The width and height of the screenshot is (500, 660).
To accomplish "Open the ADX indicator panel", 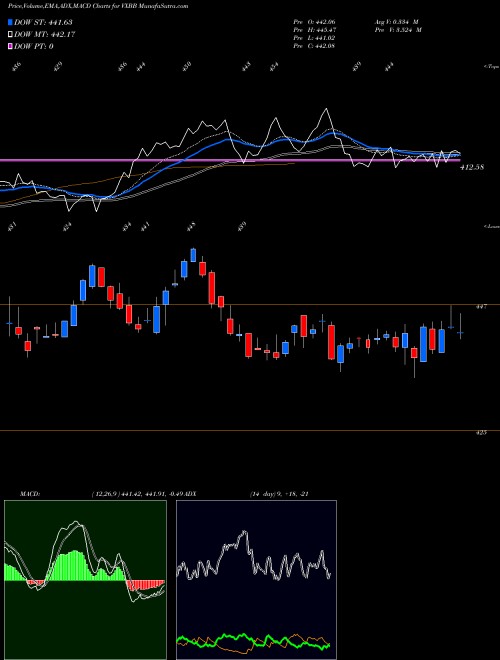I will click(256, 580).
